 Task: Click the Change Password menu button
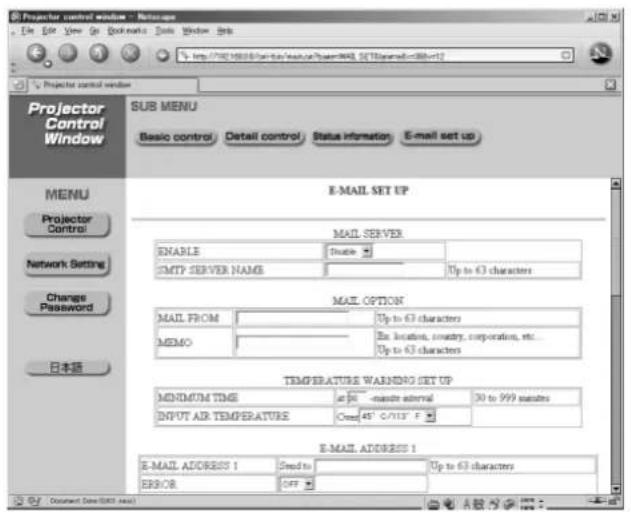click(66, 303)
